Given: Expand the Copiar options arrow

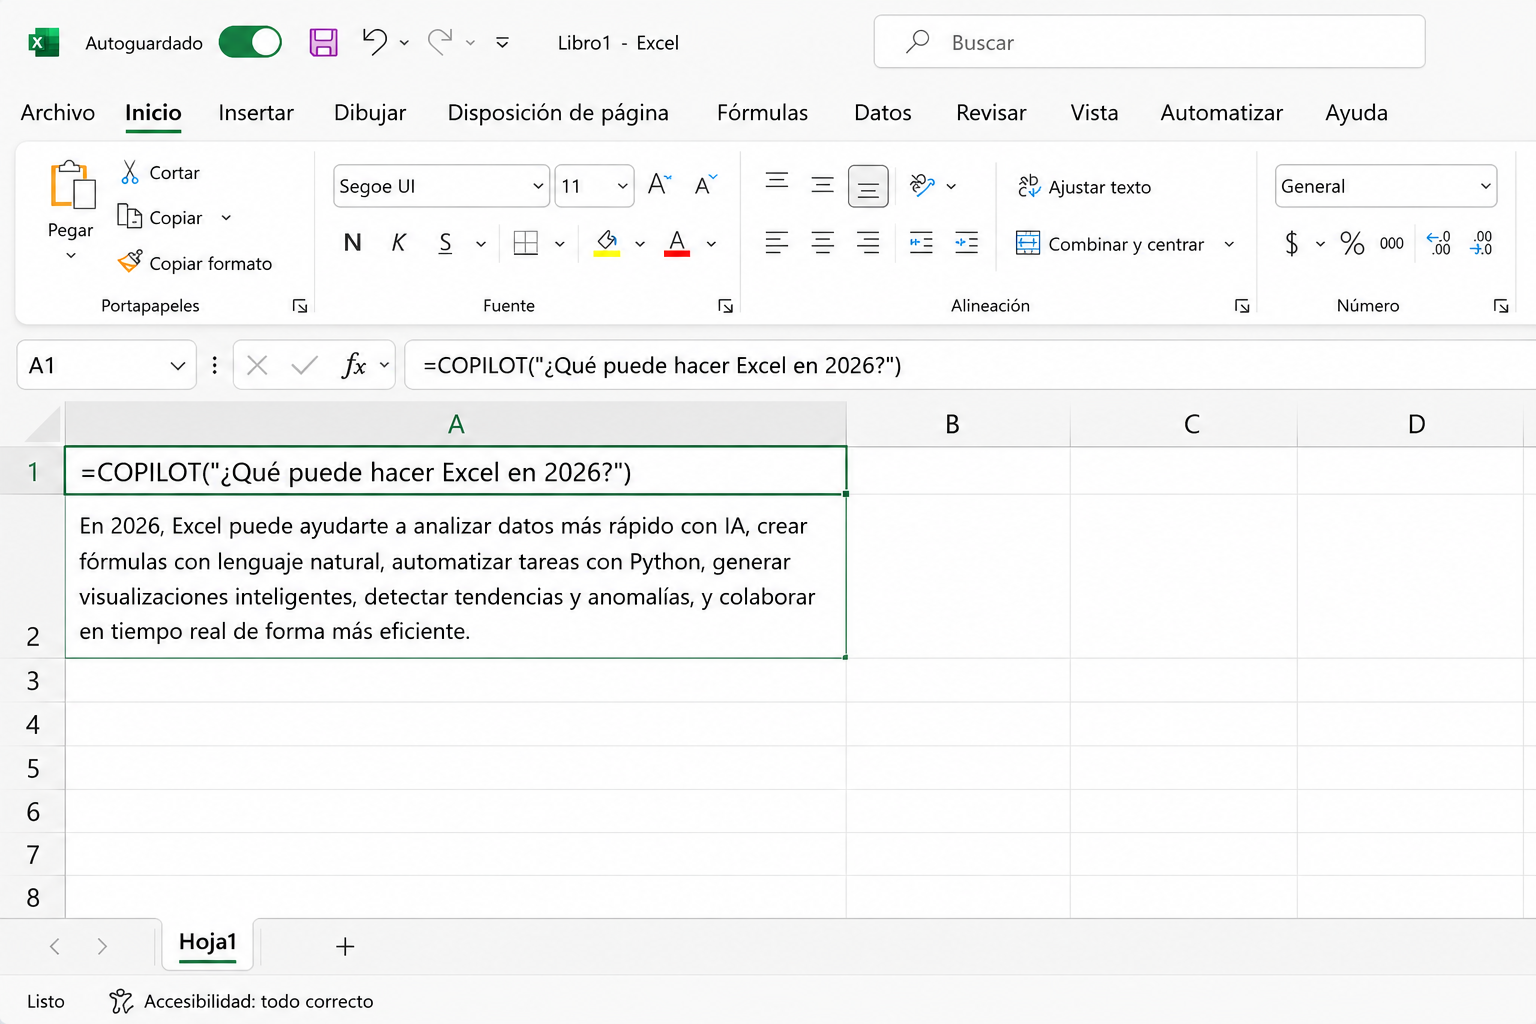Looking at the screenshot, I should (x=226, y=217).
